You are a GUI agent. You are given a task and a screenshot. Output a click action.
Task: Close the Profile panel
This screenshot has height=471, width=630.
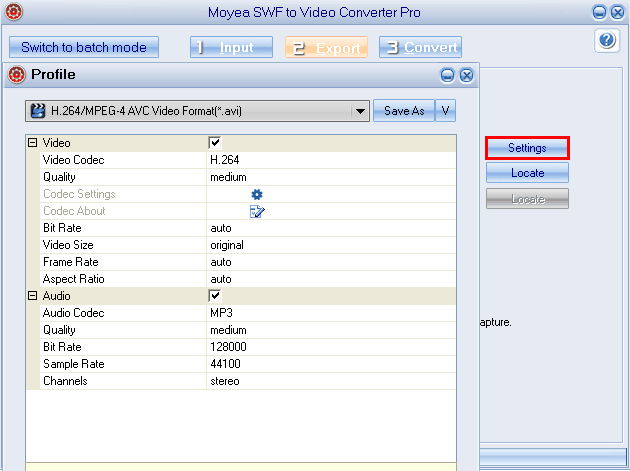pos(466,76)
